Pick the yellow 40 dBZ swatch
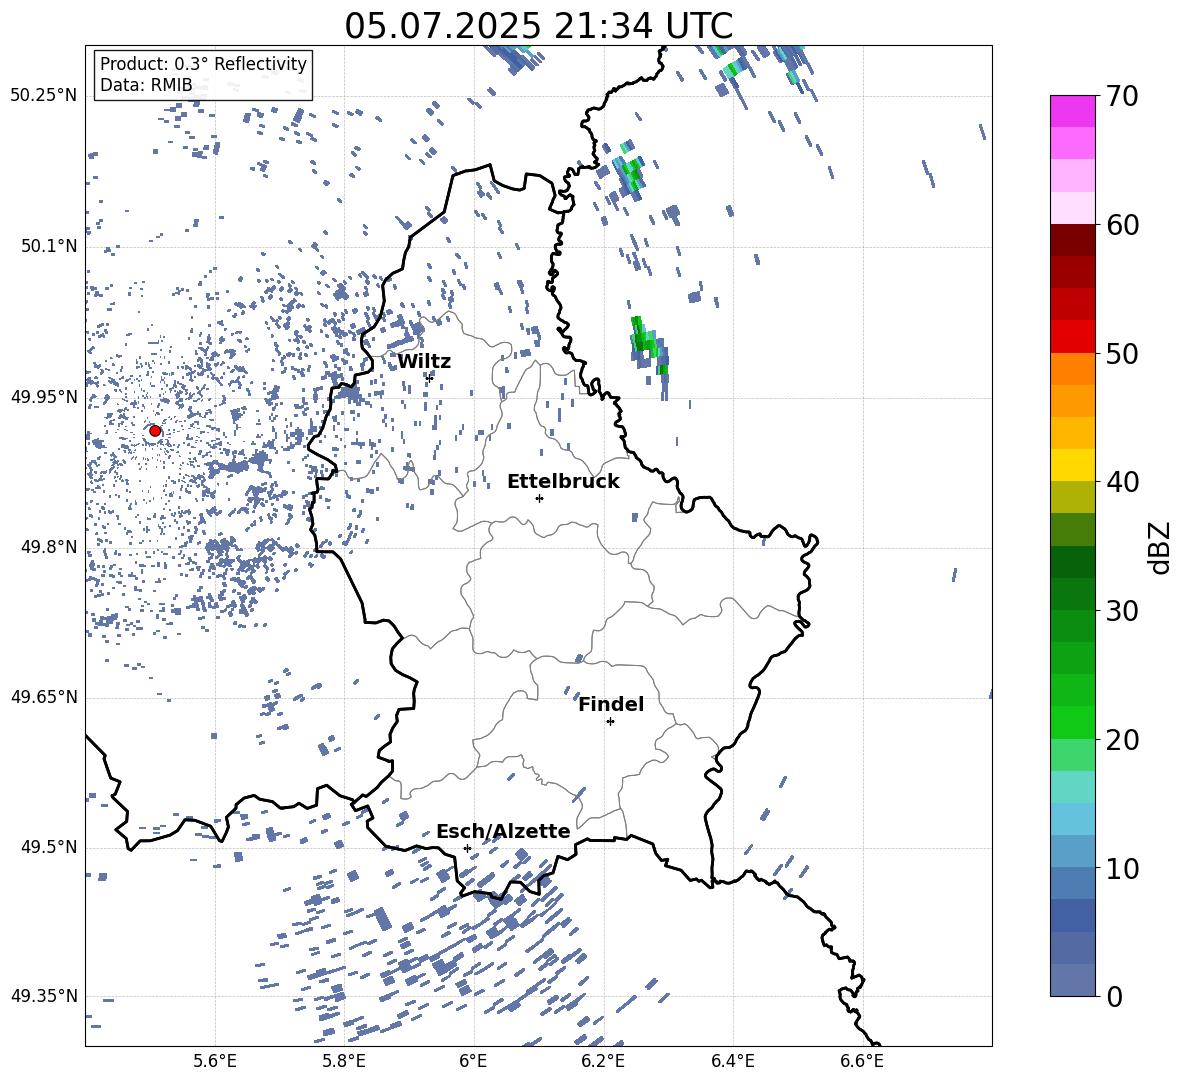The width and height of the screenshot is (1184, 1081). pos(1072,465)
